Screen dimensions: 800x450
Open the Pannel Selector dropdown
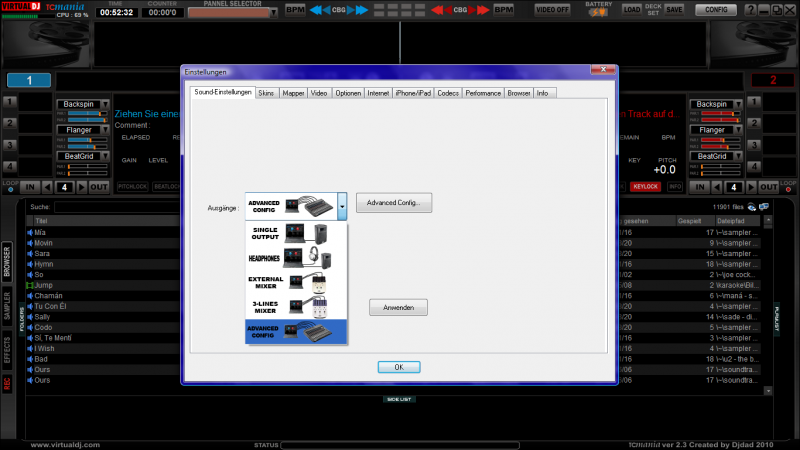(273, 12)
